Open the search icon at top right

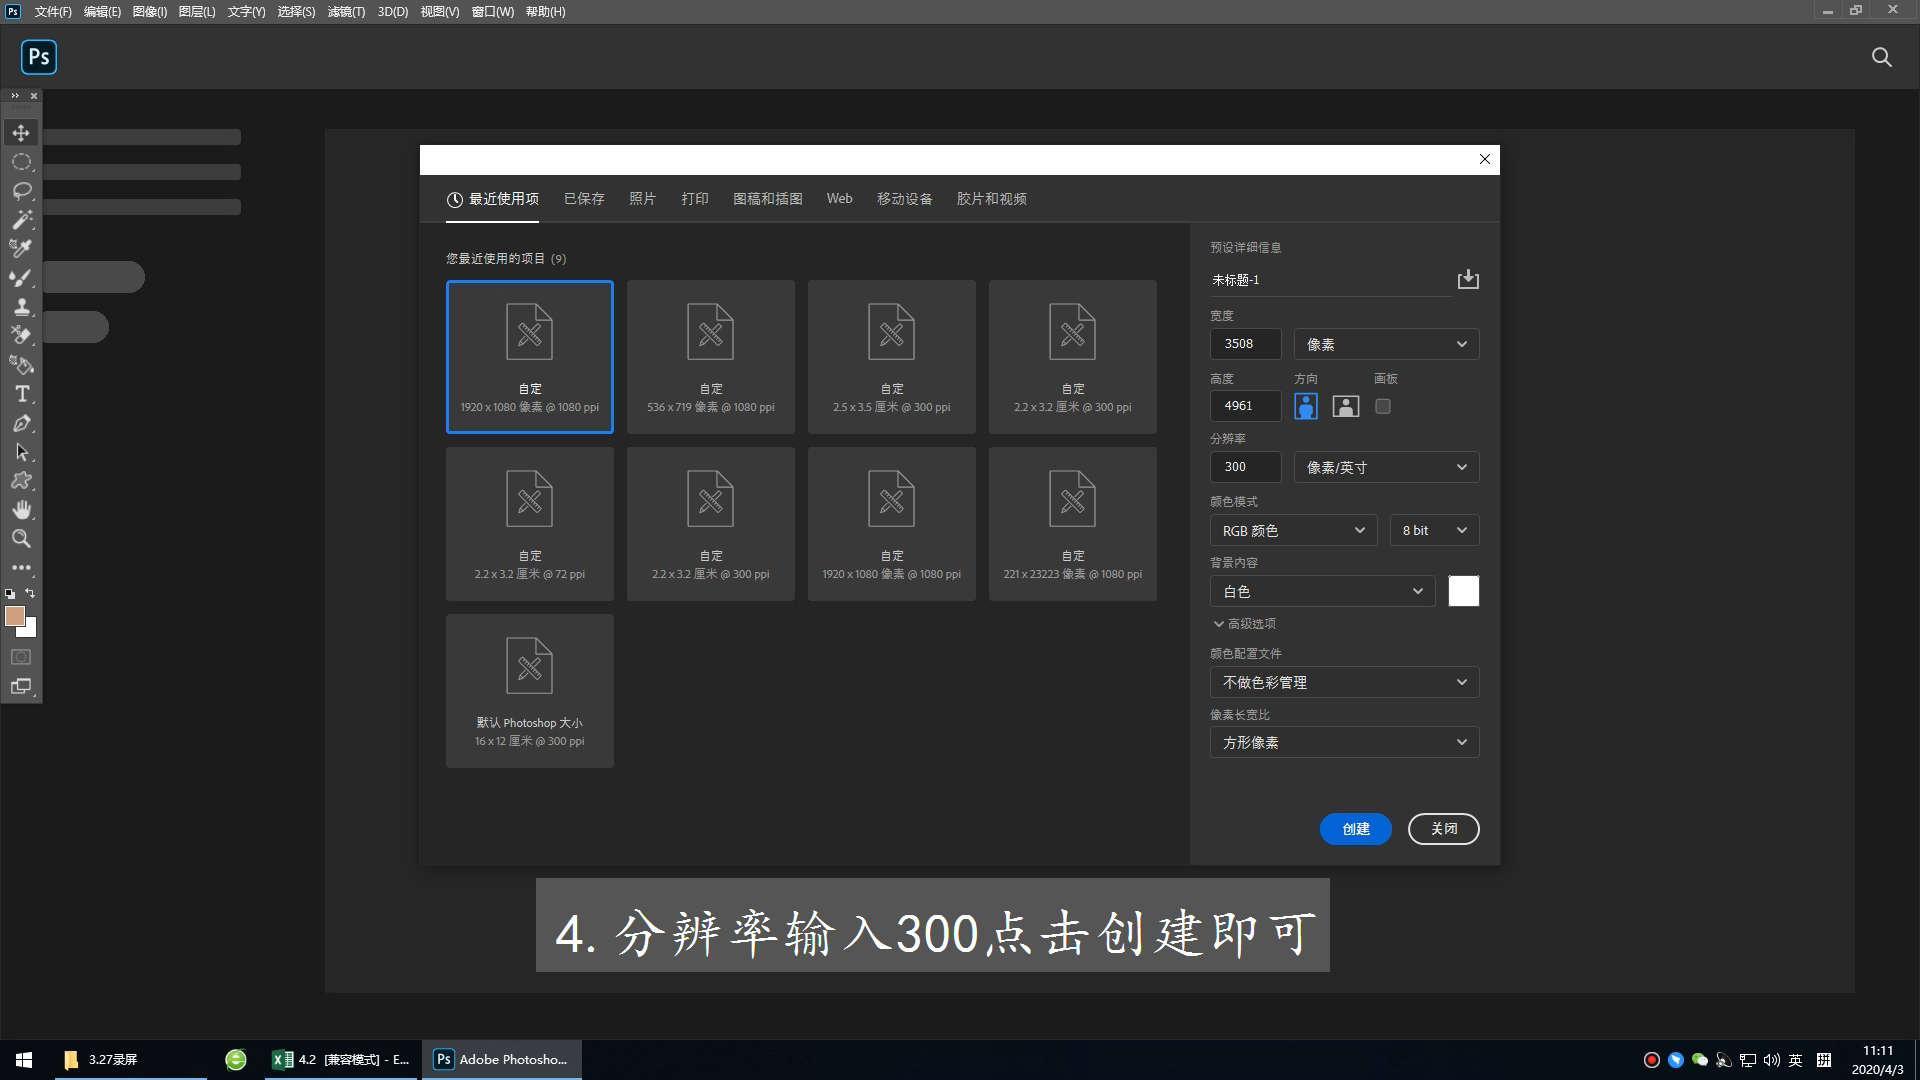[1881, 57]
